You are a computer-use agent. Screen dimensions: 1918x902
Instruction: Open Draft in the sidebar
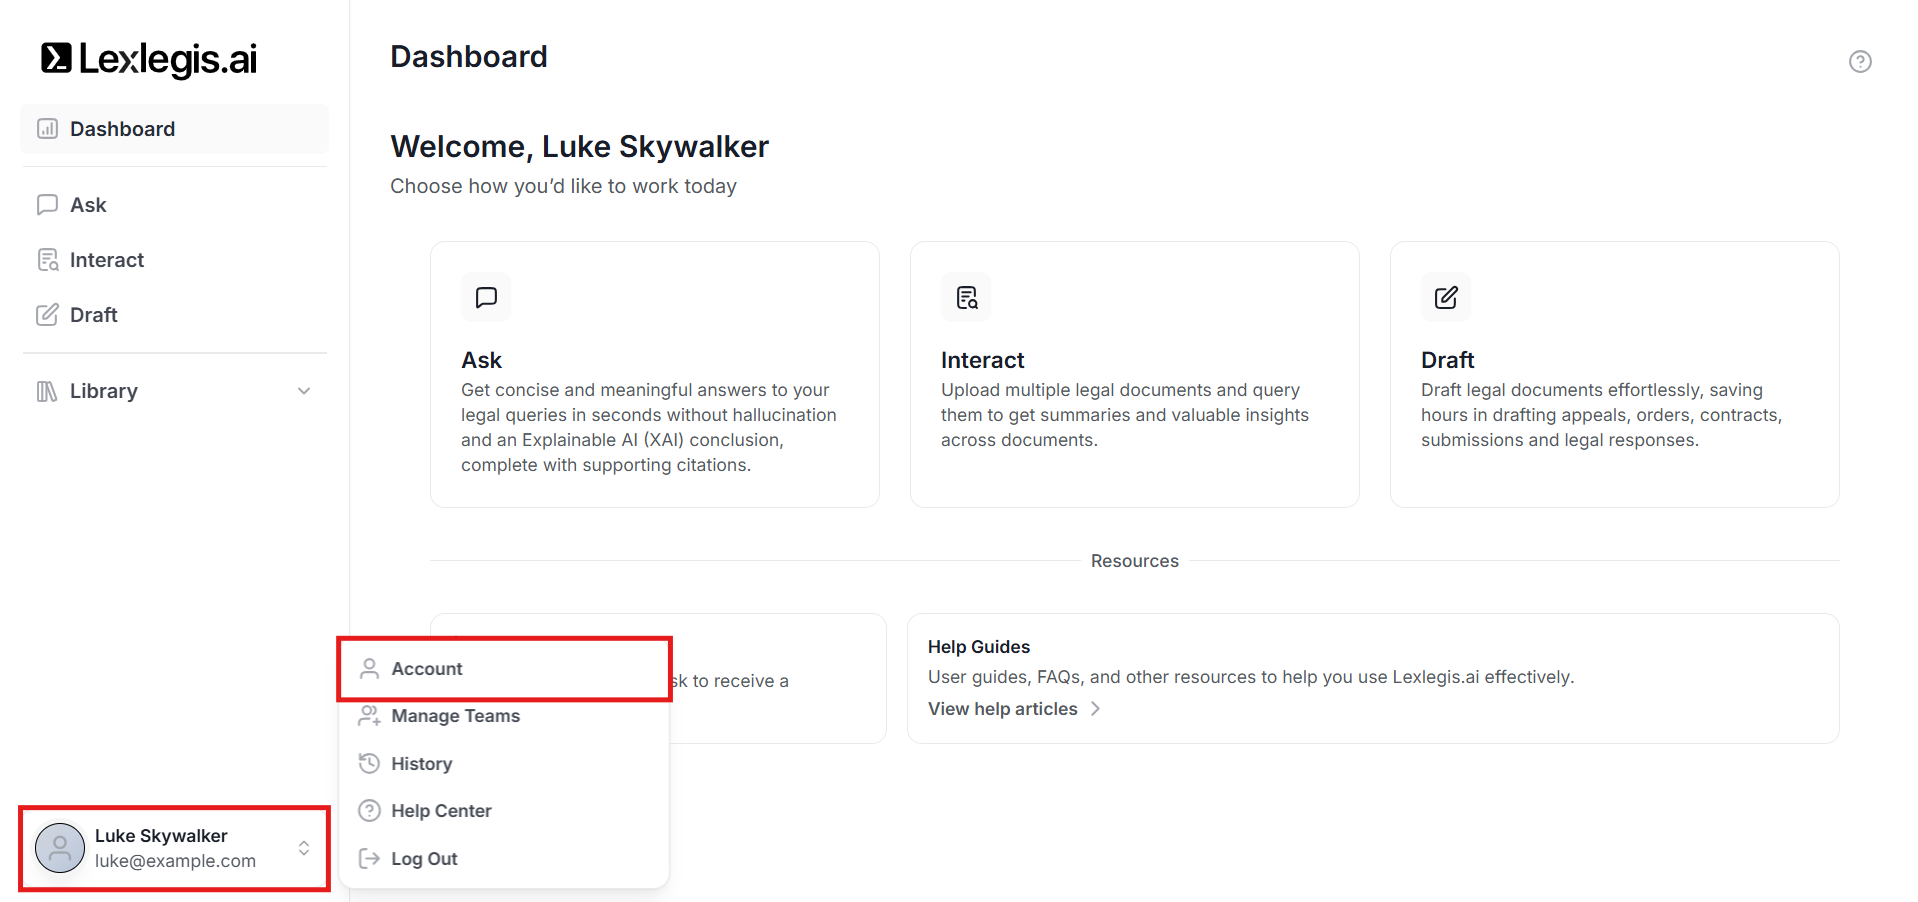tap(94, 315)
